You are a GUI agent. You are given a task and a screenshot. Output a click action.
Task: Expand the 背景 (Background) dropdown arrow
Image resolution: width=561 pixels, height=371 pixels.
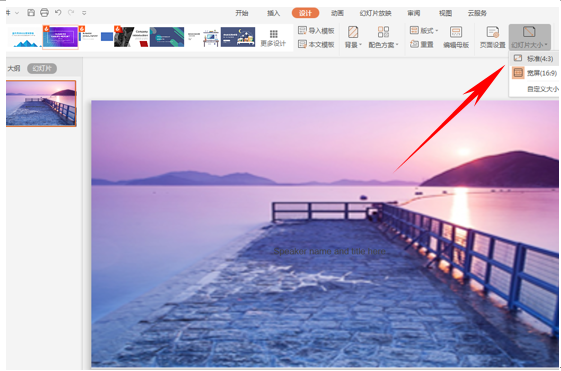[360, 45]
